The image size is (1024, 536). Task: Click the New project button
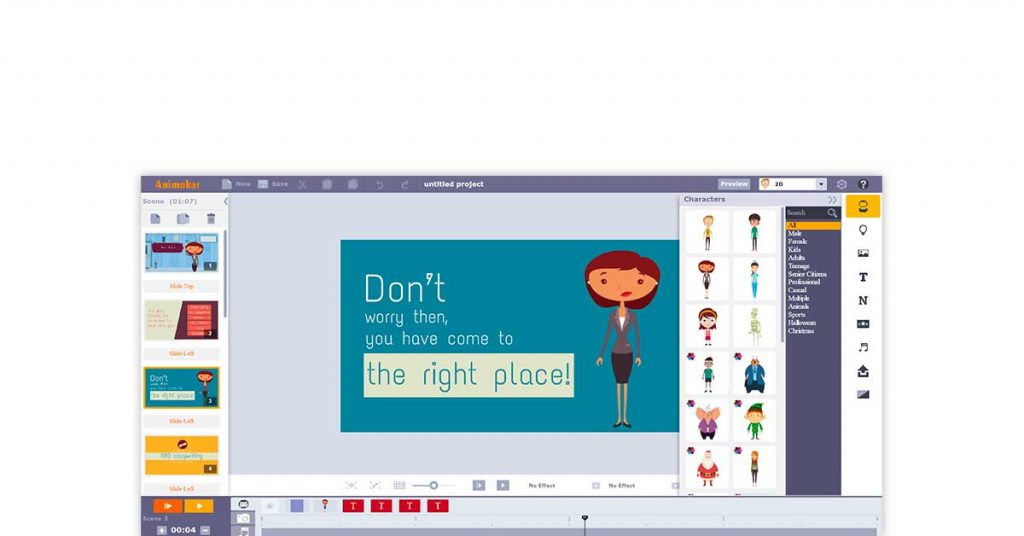(x=236, y=184)
